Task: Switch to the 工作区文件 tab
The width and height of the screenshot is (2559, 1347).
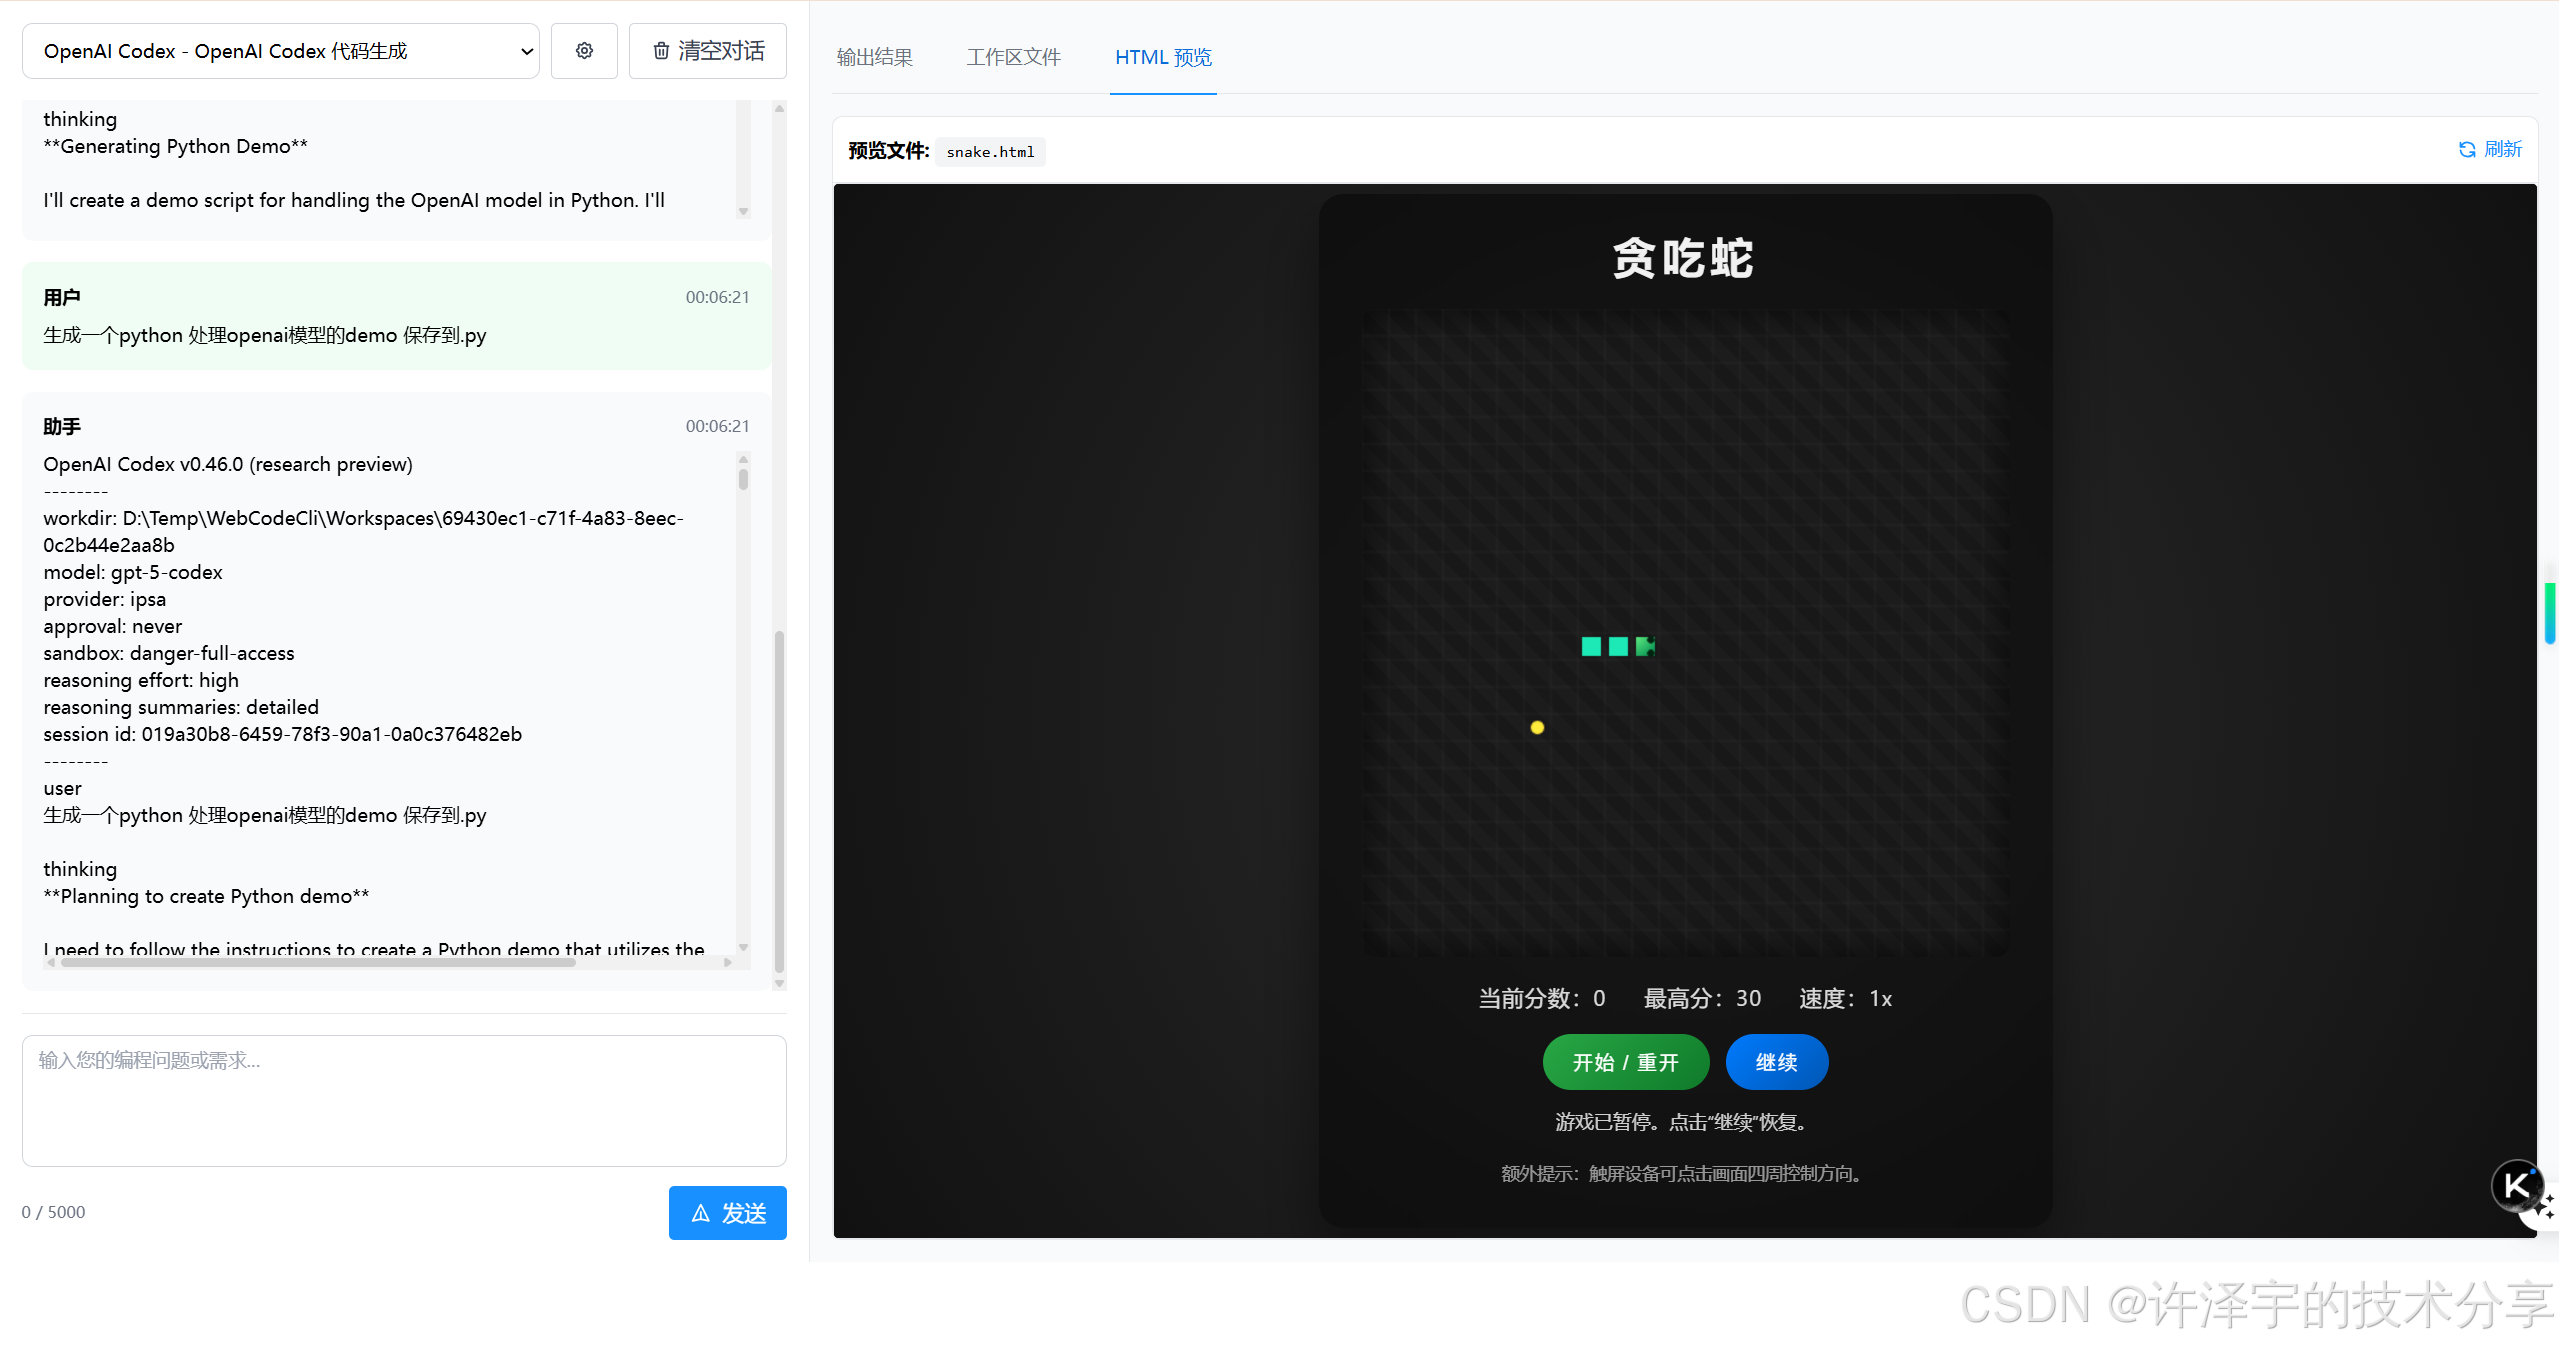Action: pyautogui.click(x=1013, y=58)
